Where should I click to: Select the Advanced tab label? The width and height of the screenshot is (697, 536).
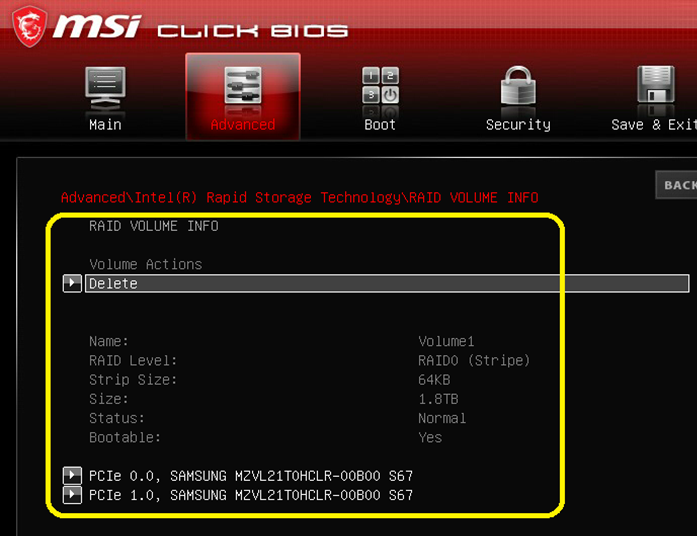tap(242, 125)
